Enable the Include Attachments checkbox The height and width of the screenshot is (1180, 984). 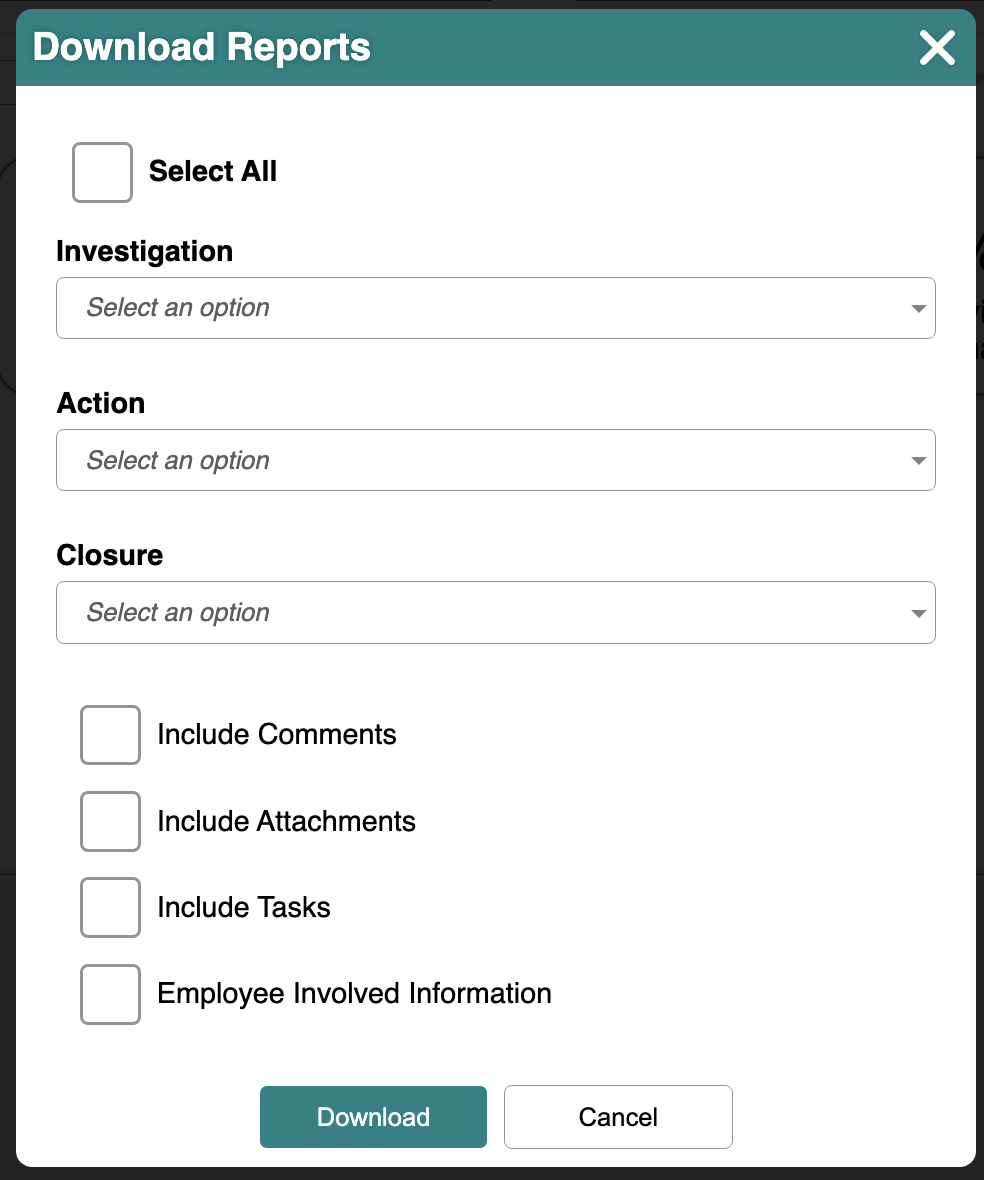pos(111,821)
